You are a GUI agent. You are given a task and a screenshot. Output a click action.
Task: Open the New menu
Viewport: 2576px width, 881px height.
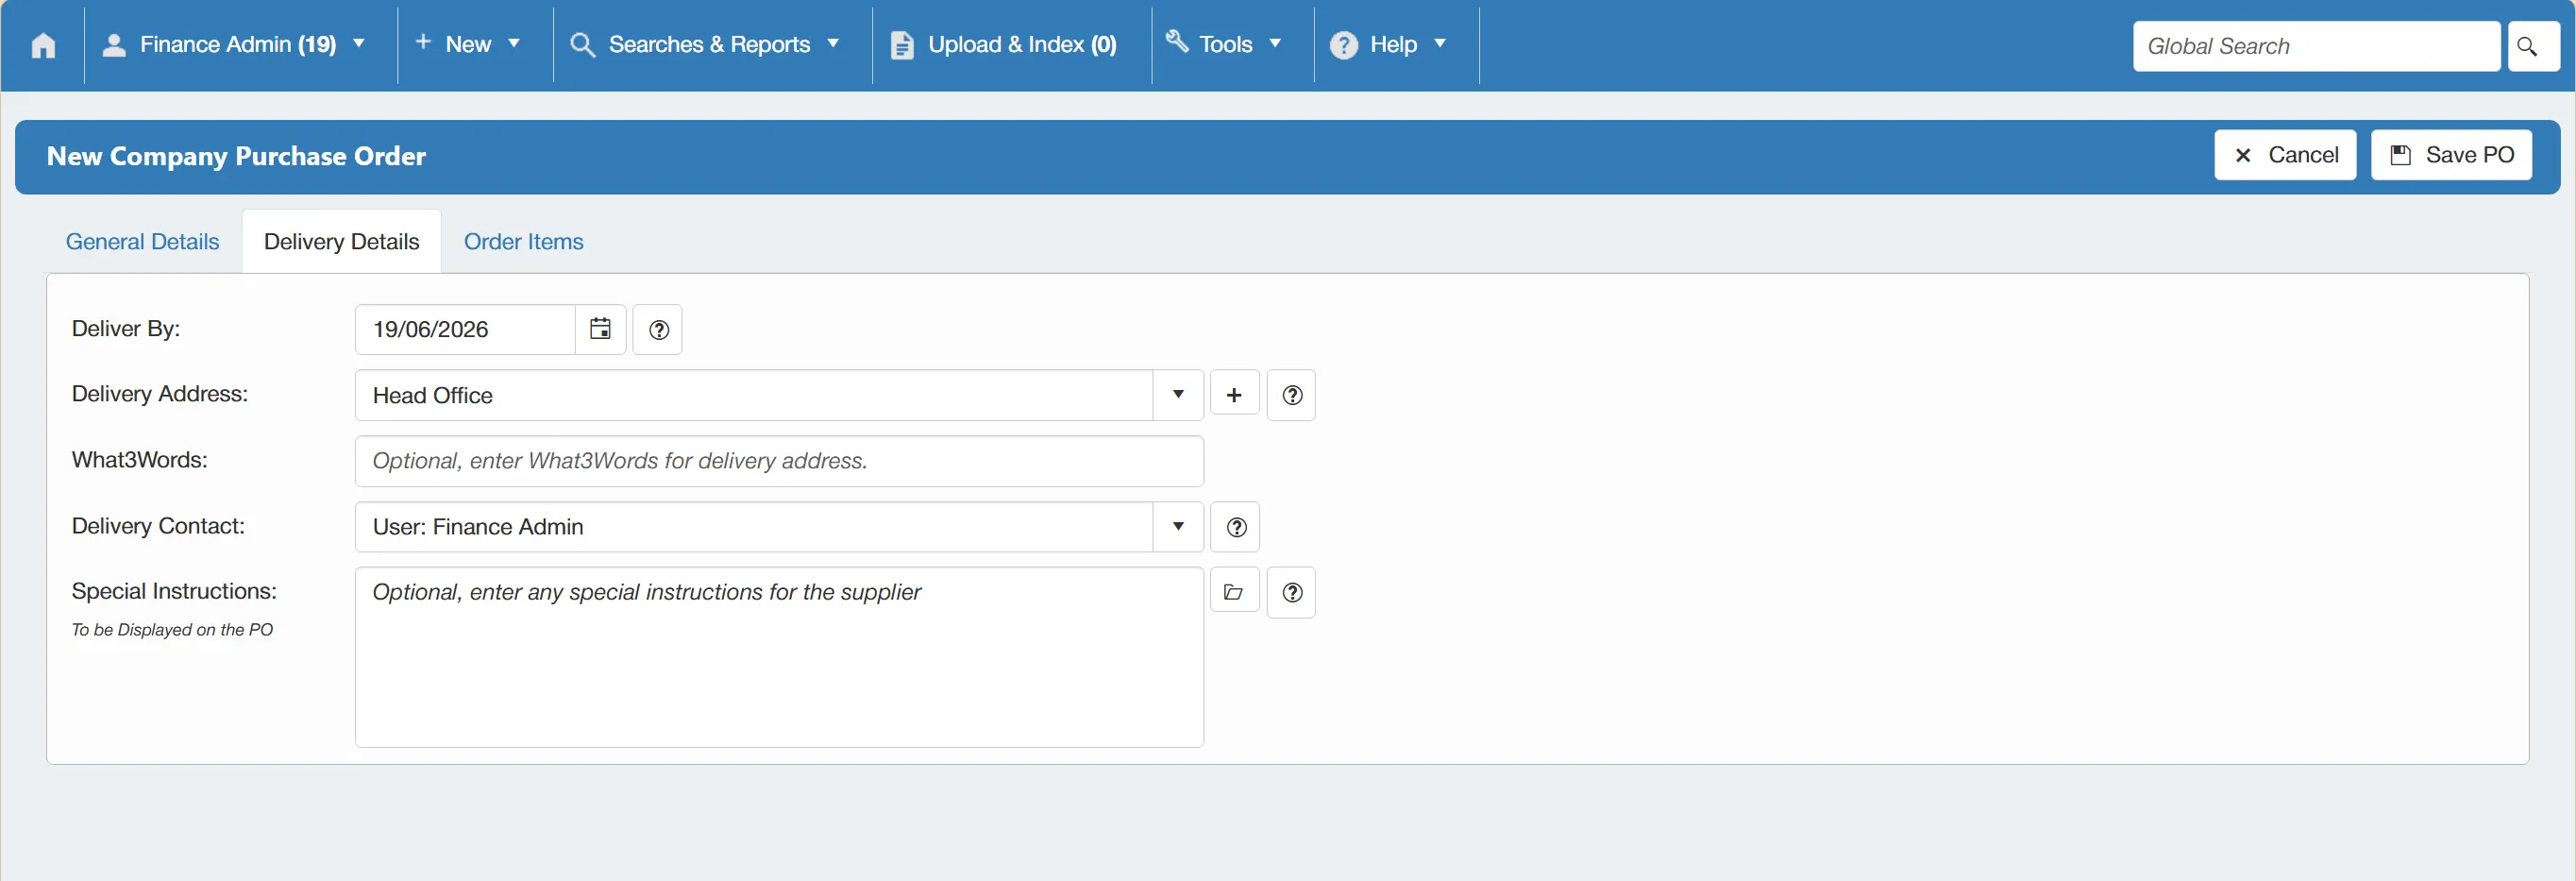(x=468, y=45)
